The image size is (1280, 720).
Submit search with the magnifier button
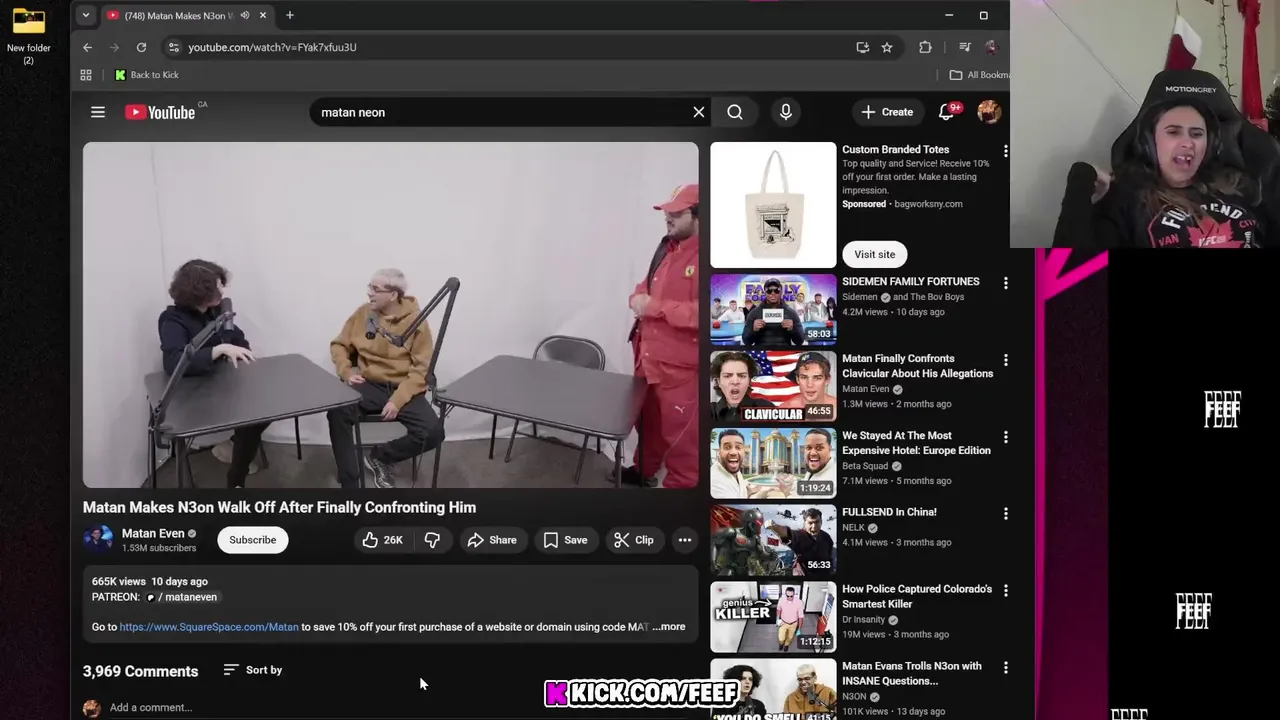pyautogui.click(x=735, y=112)
